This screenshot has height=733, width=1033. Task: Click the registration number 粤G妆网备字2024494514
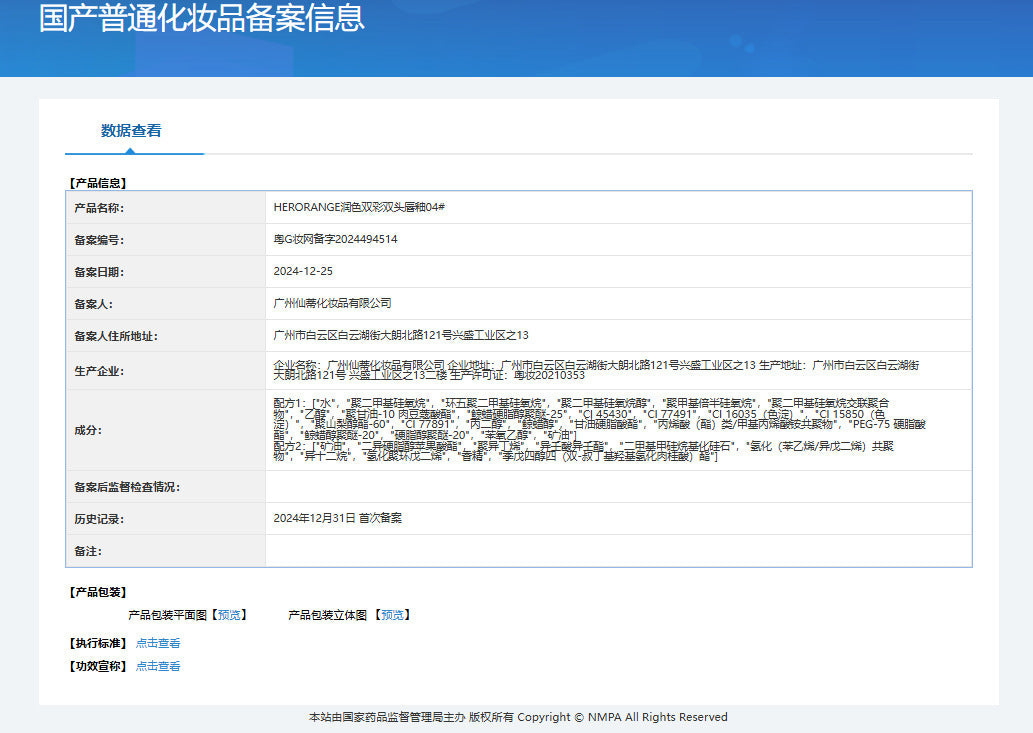[335, 239]
